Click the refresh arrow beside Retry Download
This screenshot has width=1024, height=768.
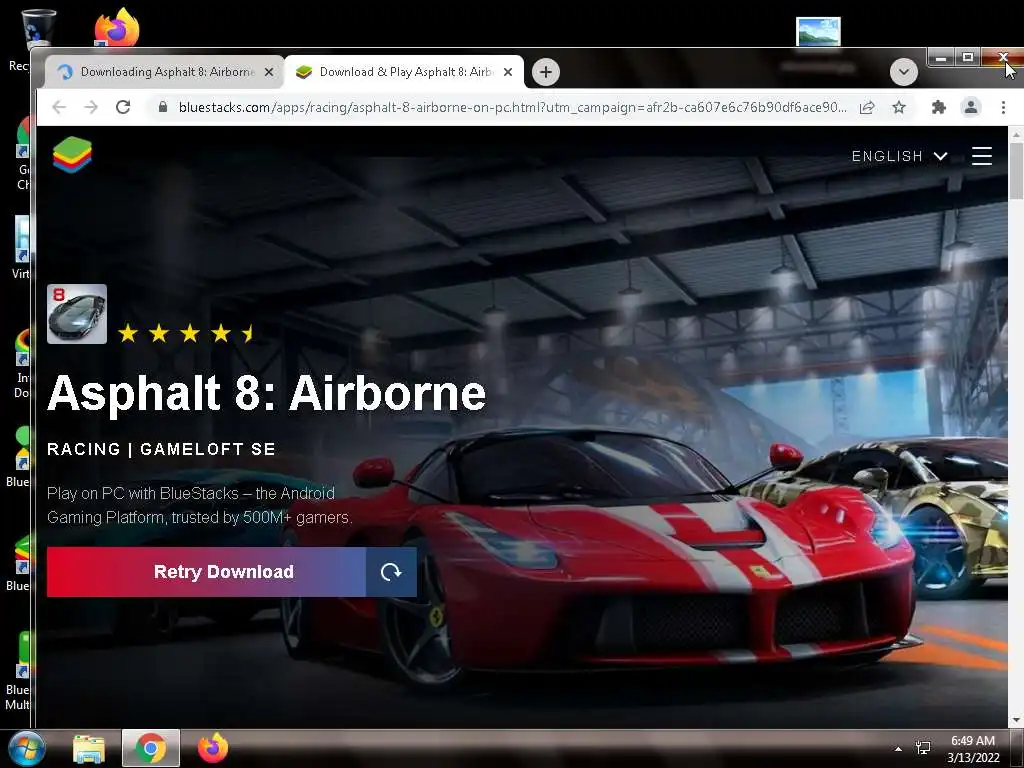[x=391, y=572]
